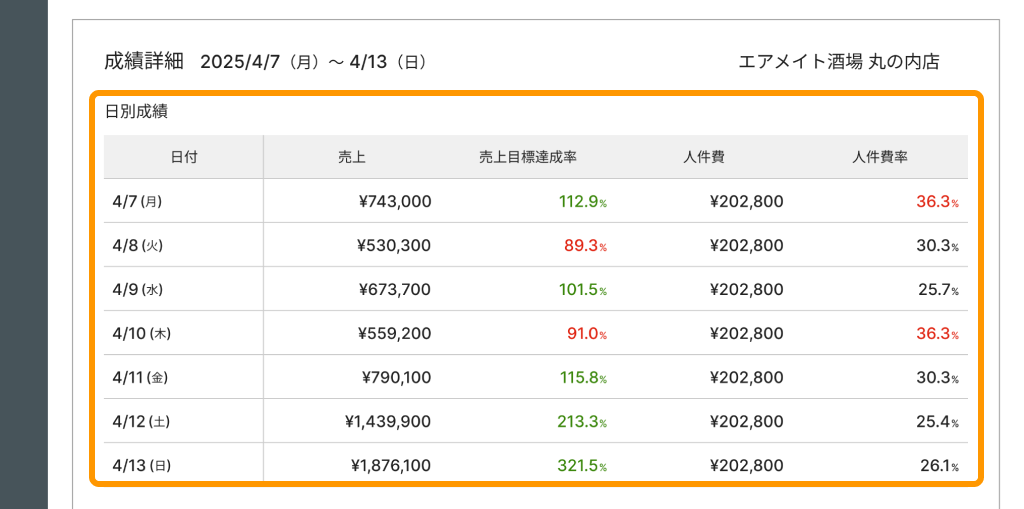The height and width of the screenshot is (509, 1024).
Task: Click 30.3% labor rate in 4/8 row
Action: pyautogui.click(x=938, y=246)
